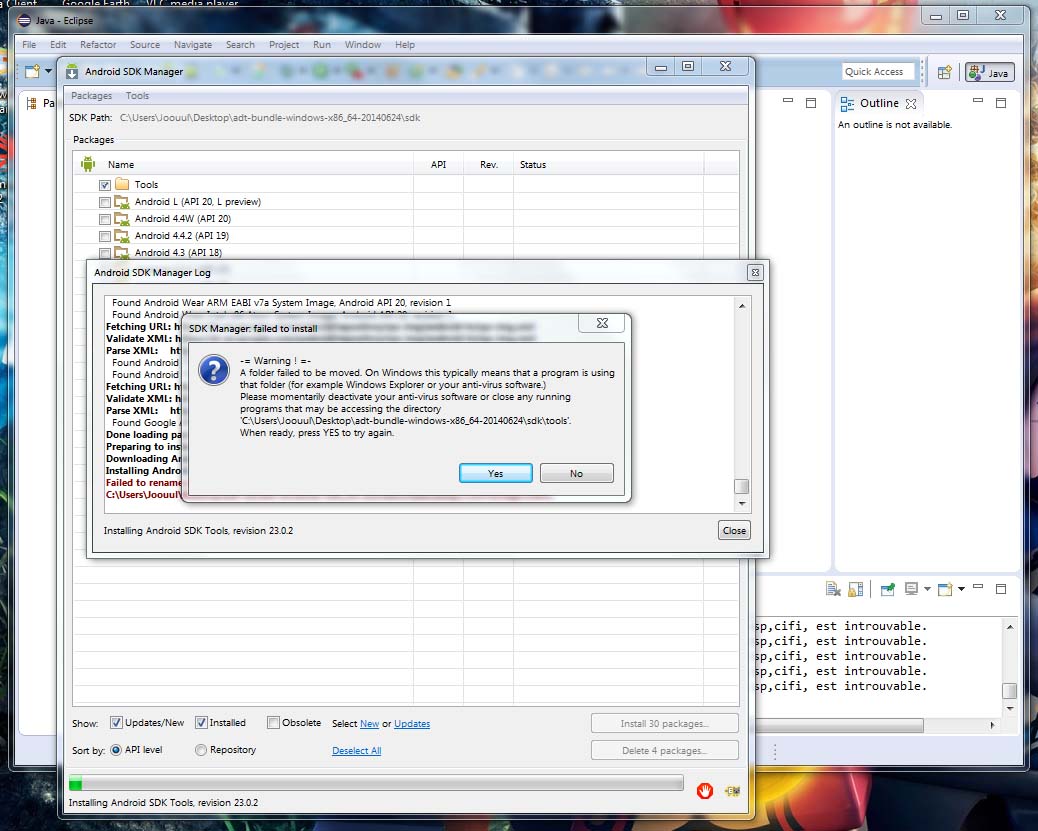Screen dimensions: 1038x831
Task: Select the Android 4.3 (API 18) row
Action: pos(405,253)
